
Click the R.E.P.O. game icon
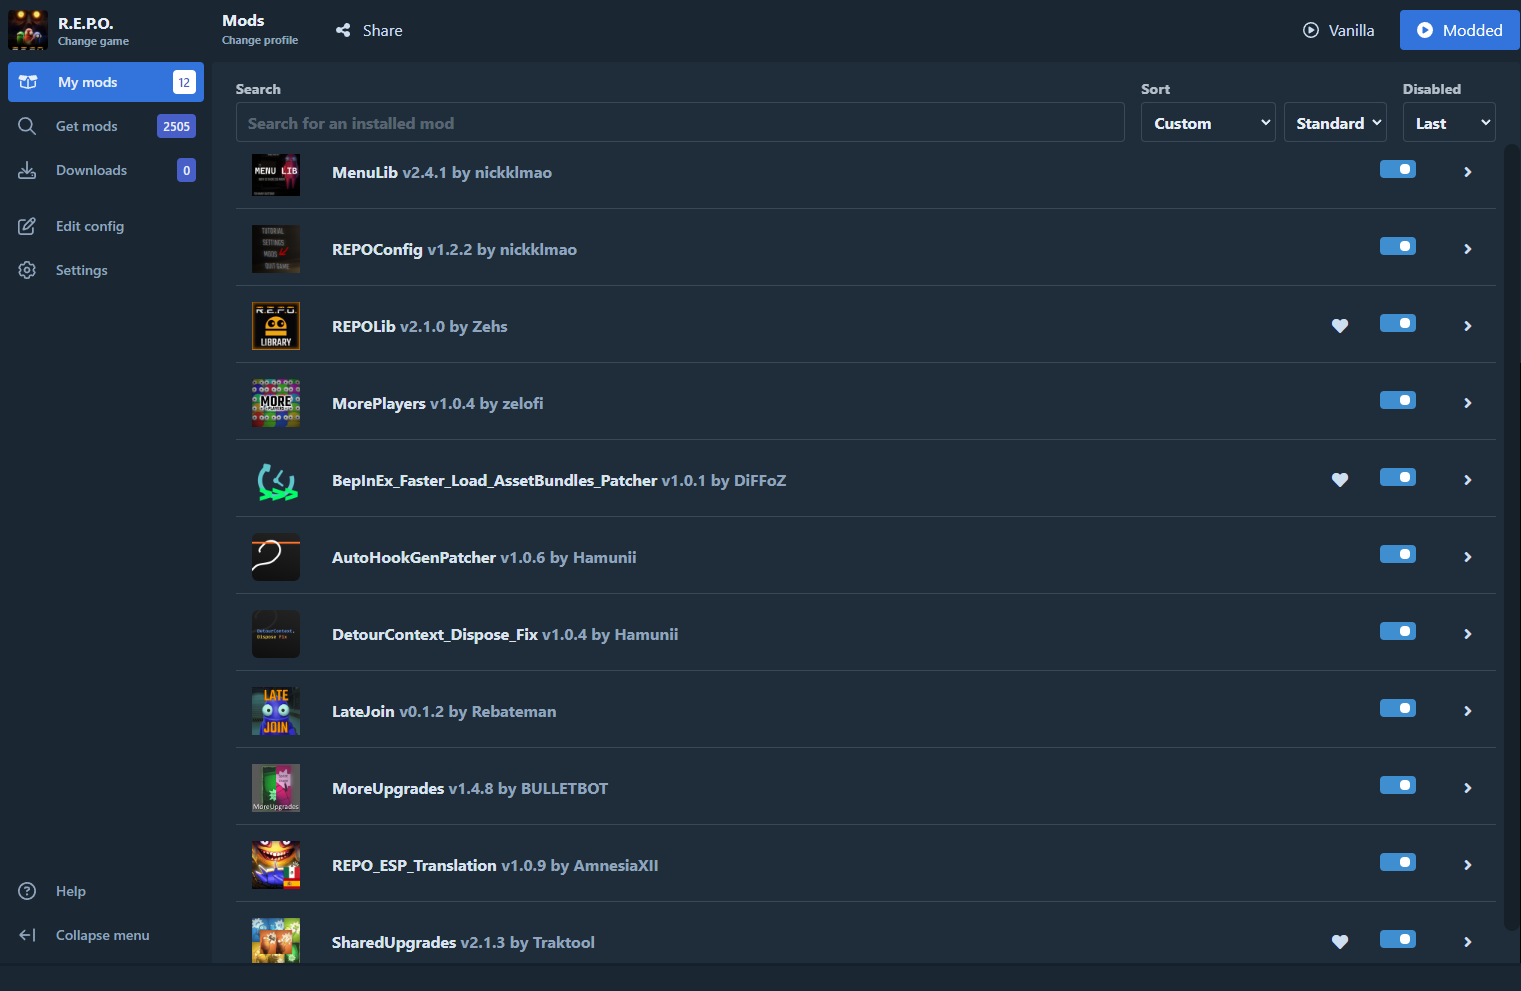click(28, 30)
